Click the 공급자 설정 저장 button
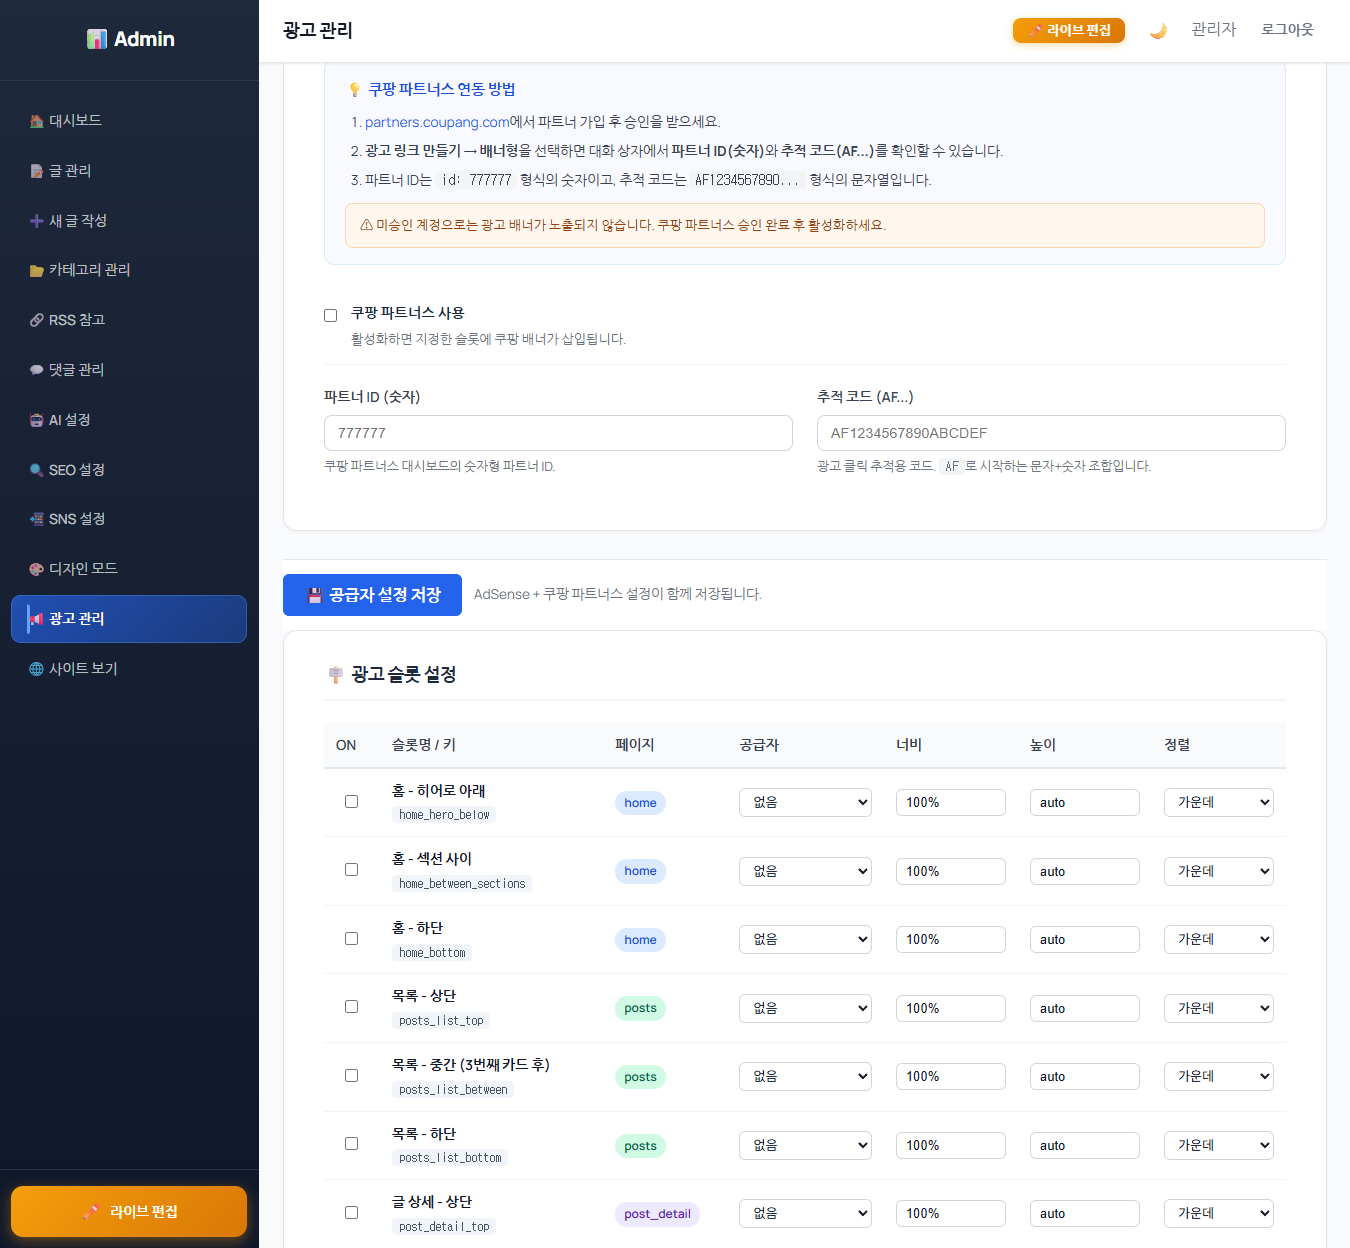 coord(372,595)
